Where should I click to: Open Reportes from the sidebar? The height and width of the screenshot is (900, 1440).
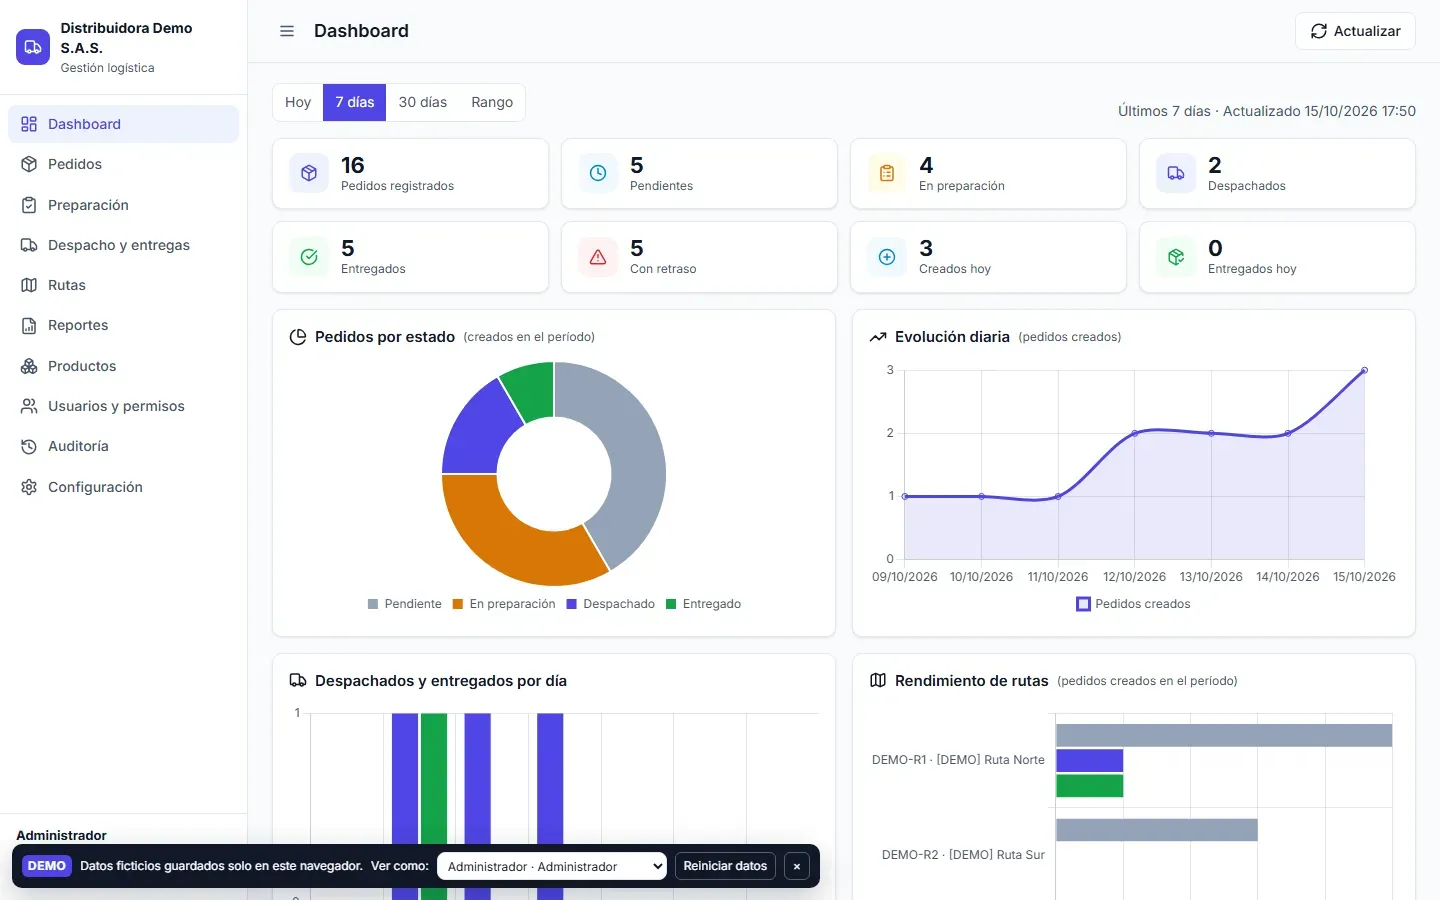click(123, 325)
